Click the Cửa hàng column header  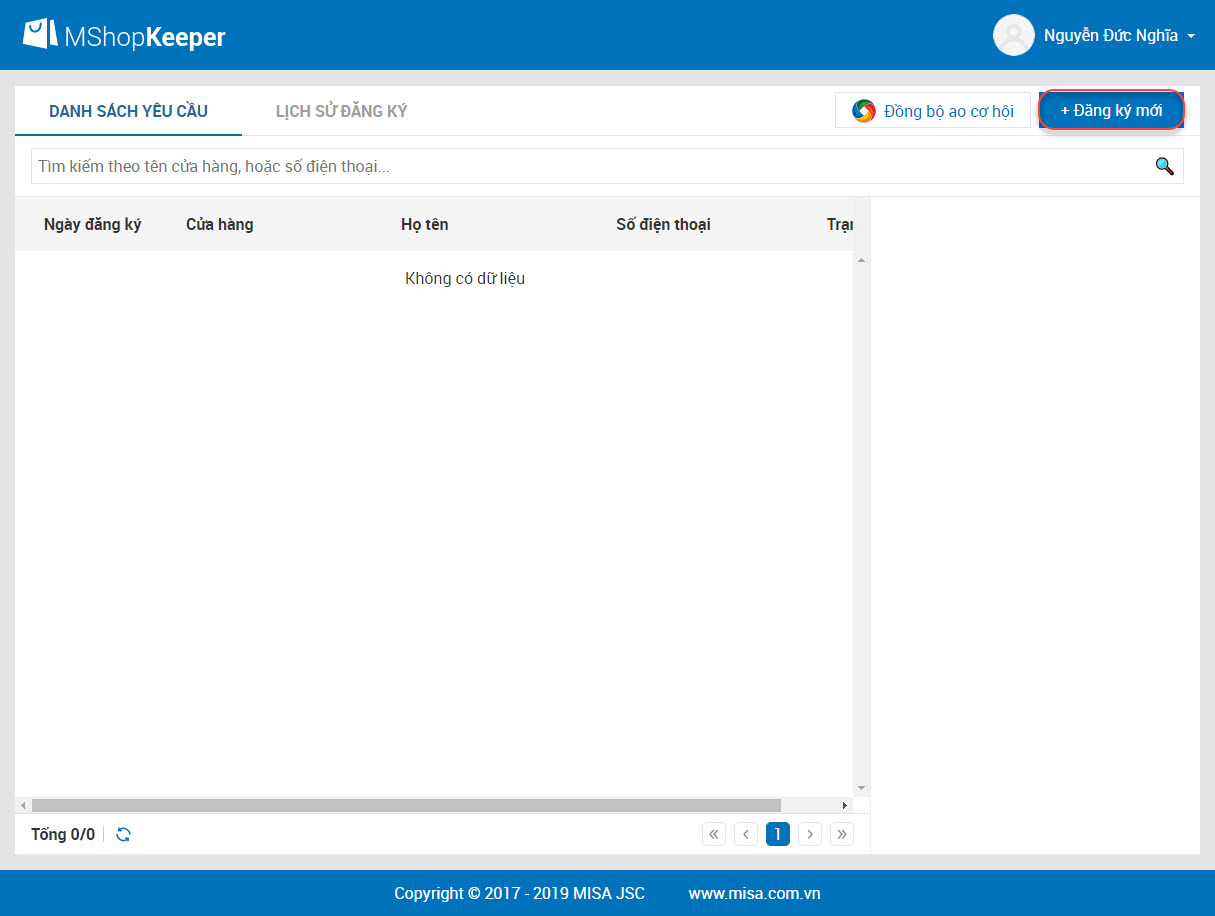(x=219, y=224)
